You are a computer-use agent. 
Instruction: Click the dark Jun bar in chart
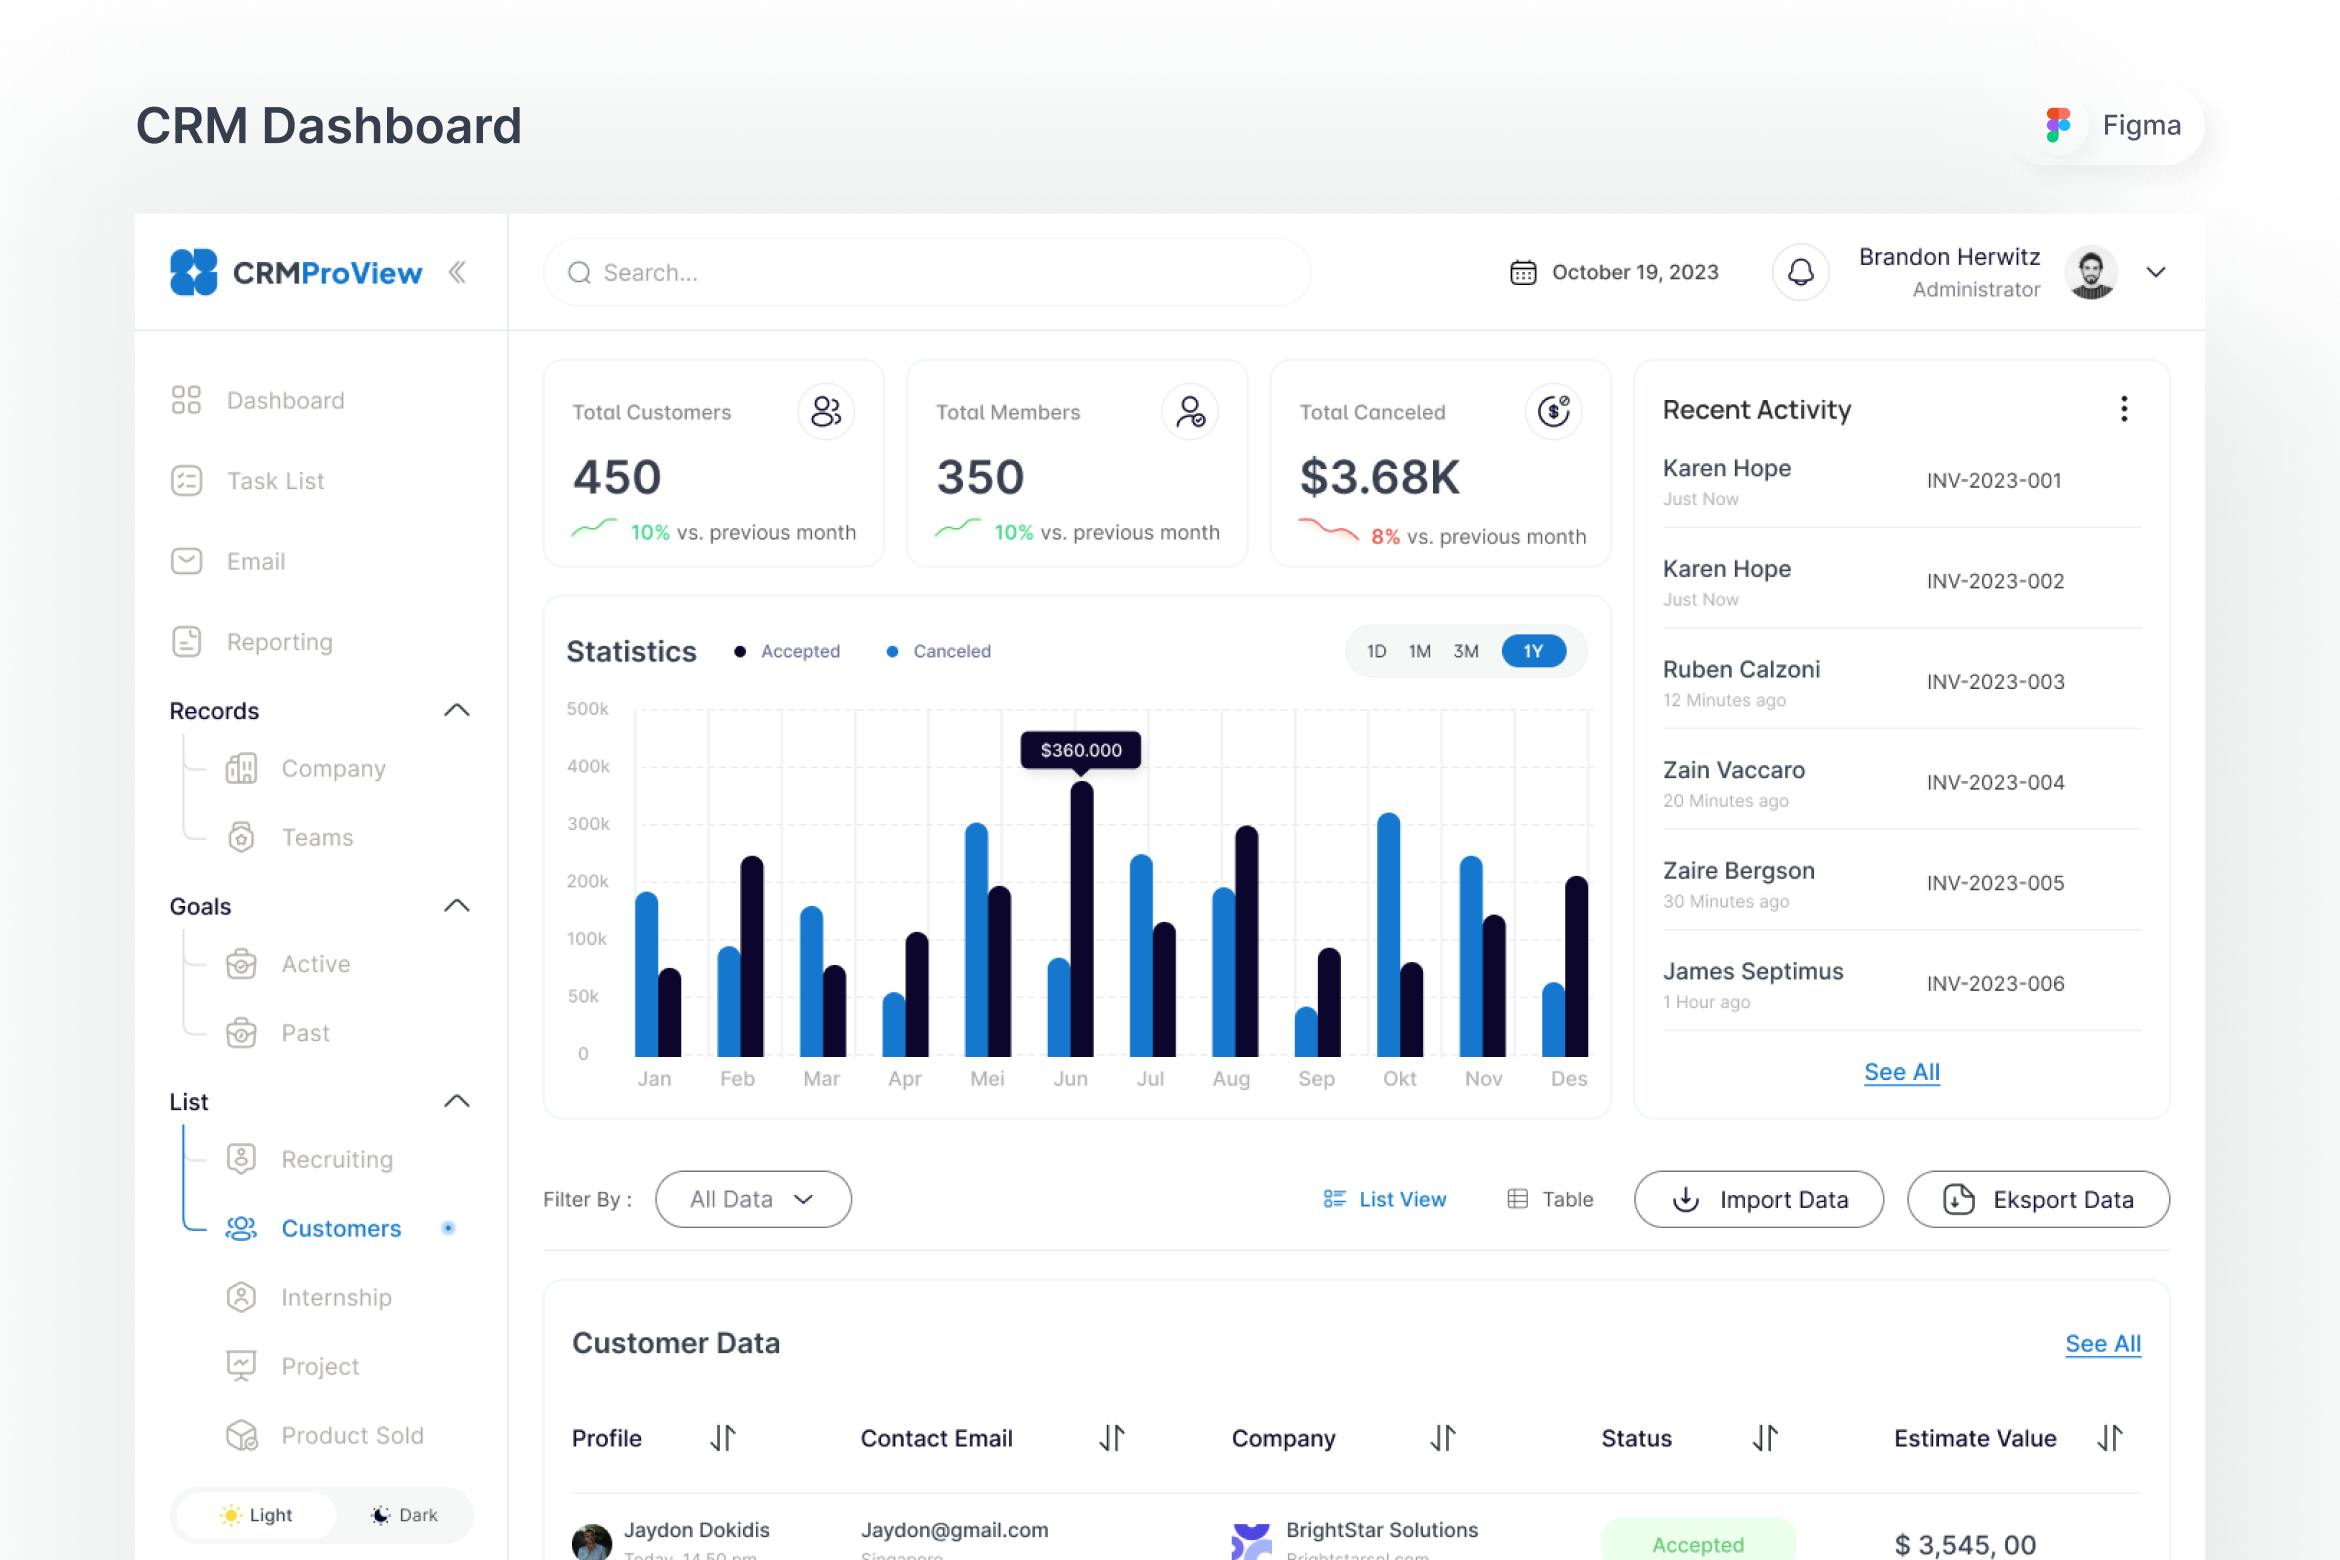[x=1082, y=918]
